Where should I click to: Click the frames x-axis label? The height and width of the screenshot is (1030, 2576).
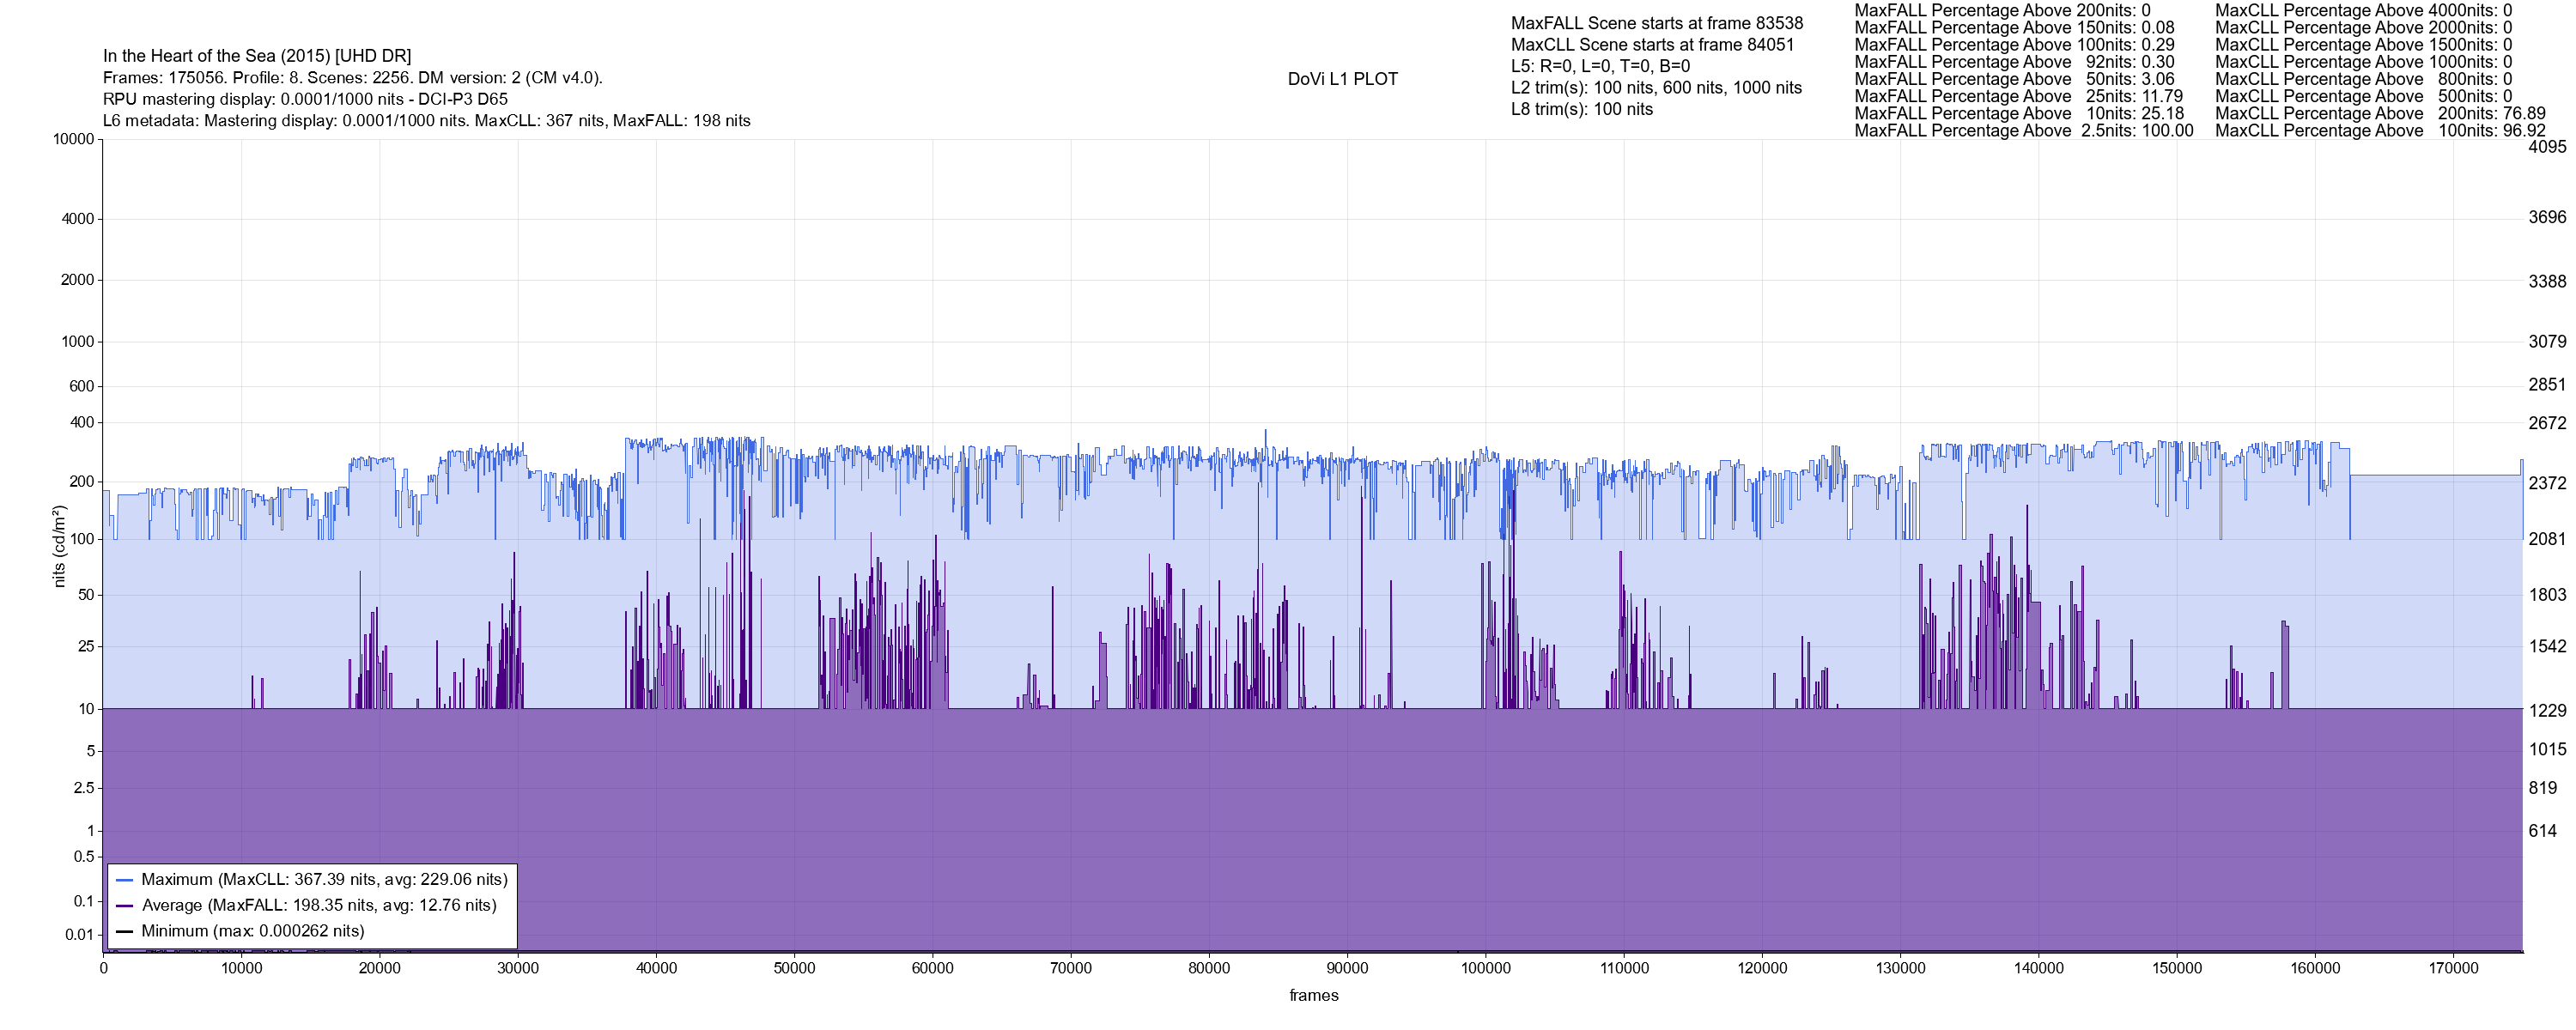click(1313, 995)
